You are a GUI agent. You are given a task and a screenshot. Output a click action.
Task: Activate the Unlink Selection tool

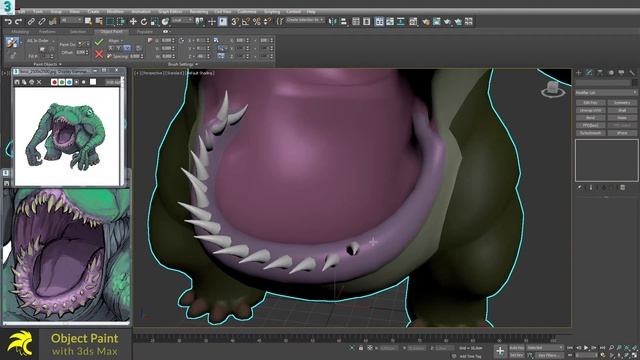coord(42,22)
